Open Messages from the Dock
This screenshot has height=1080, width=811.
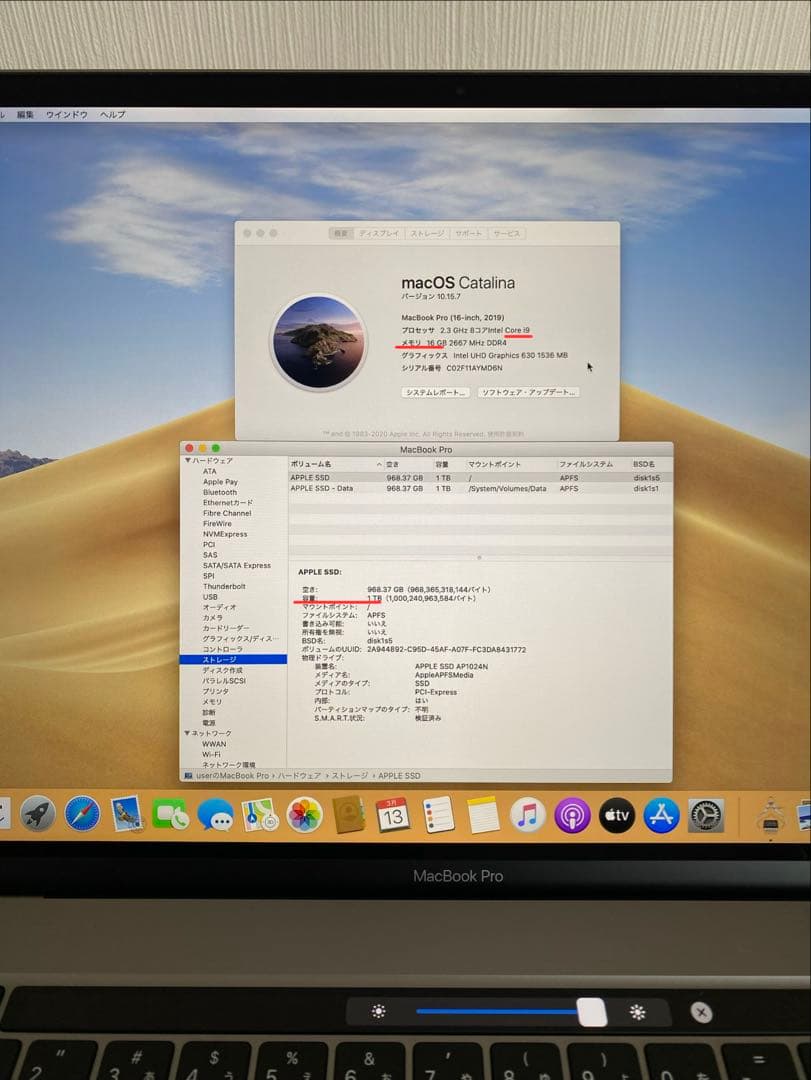point(218,816)
